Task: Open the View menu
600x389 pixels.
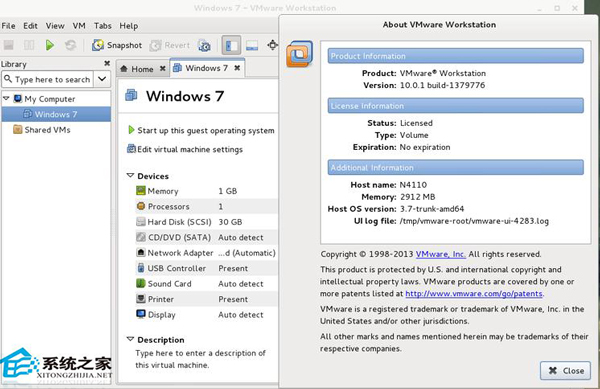Action: point(55,26)
